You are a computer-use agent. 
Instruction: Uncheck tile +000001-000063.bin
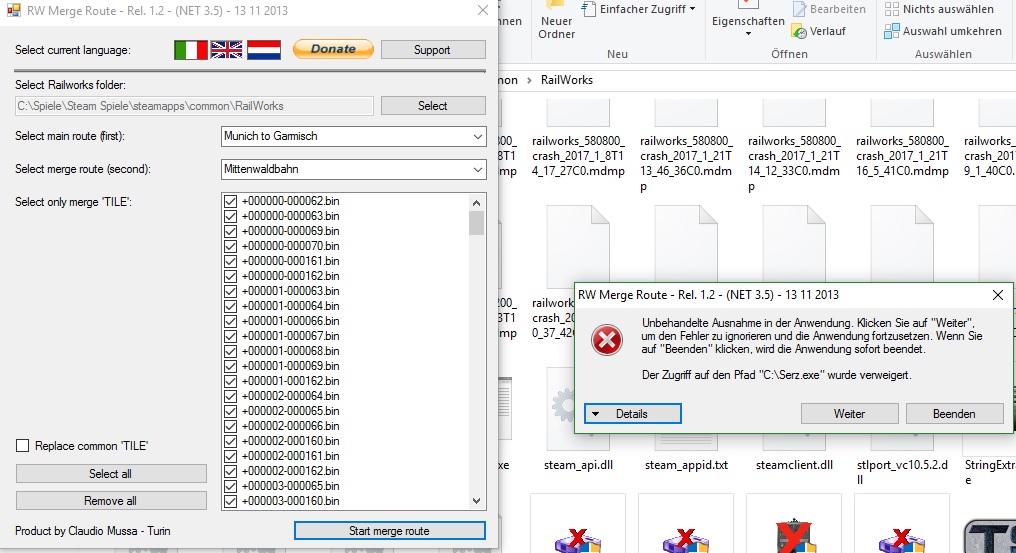[230, 290]
